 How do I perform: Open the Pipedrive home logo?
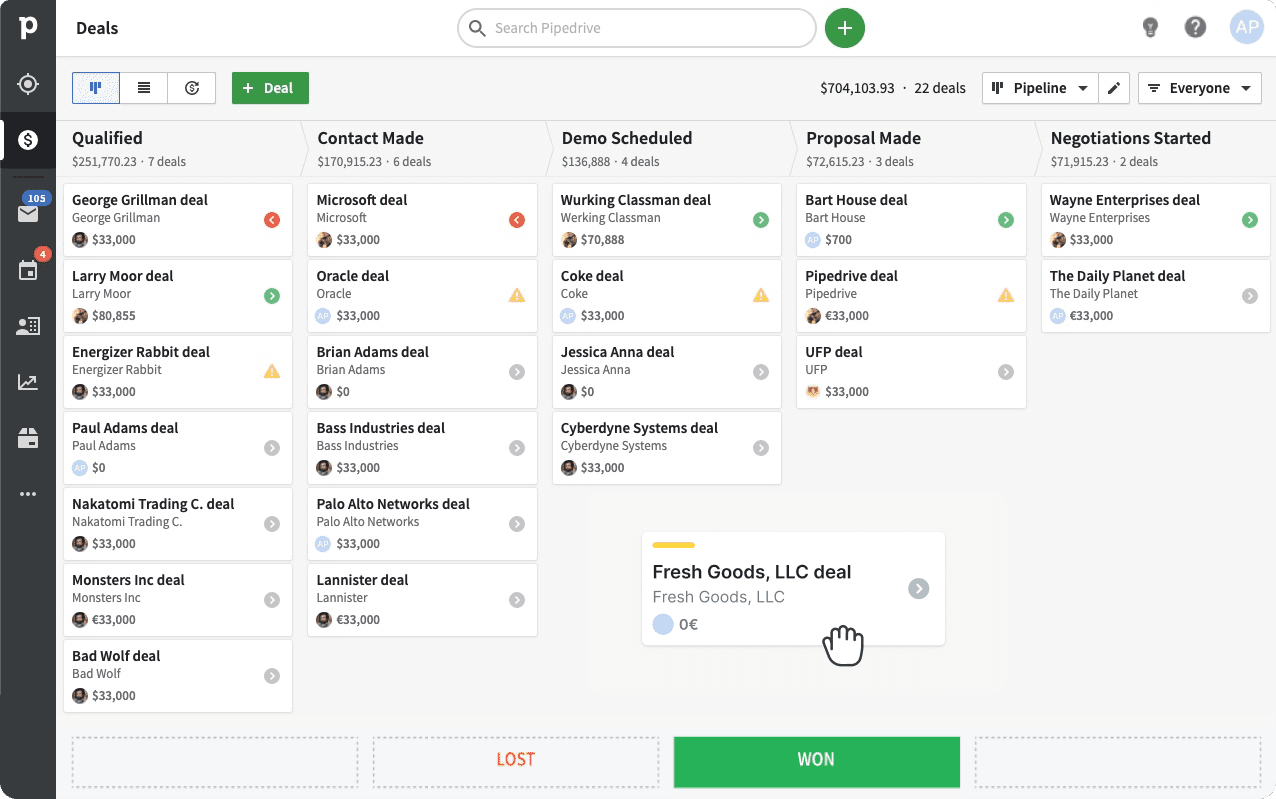[x=27, y=27]
